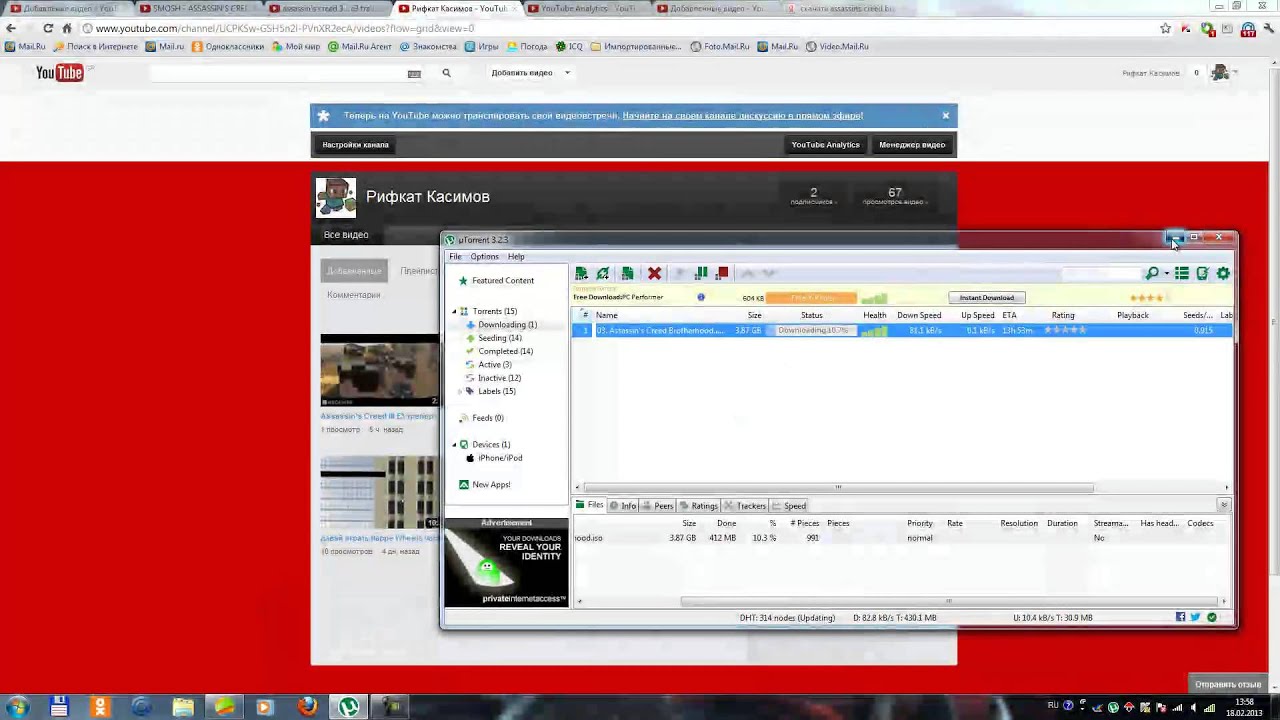Click the info icon beside PC Performer

701,297
